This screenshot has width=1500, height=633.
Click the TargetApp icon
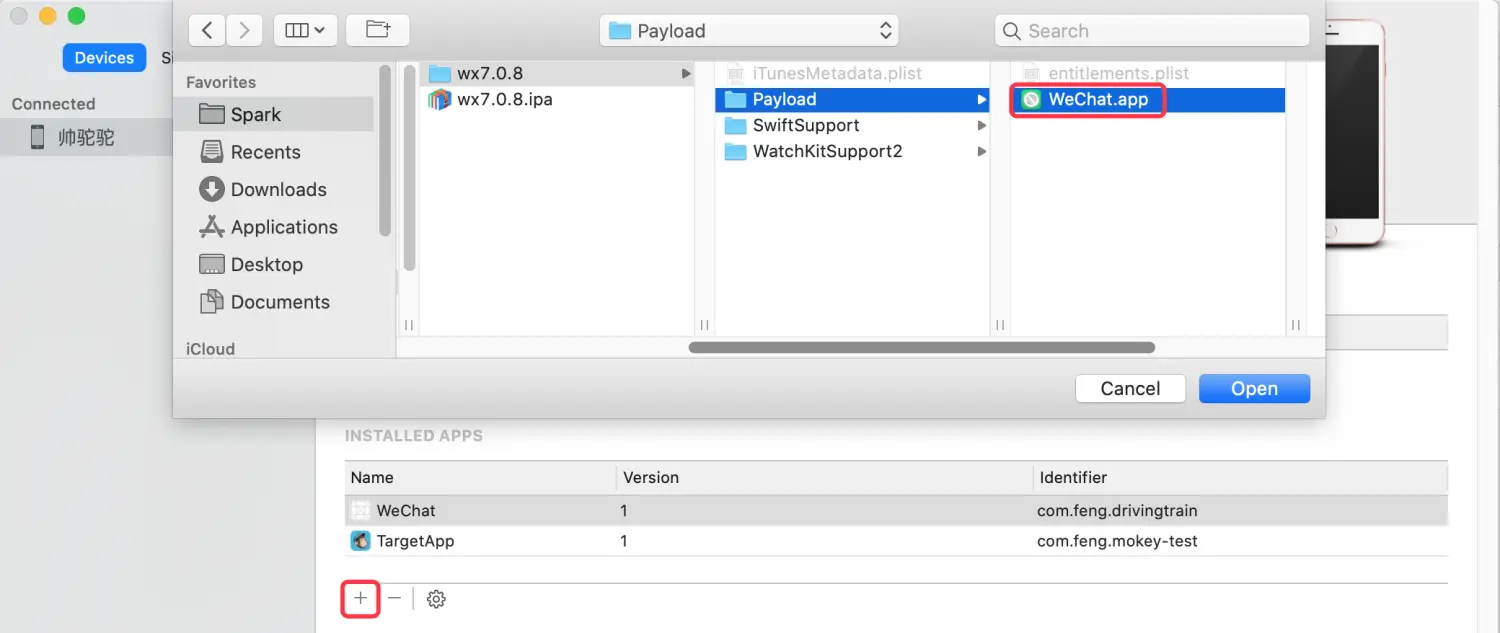tap(360, 541)
